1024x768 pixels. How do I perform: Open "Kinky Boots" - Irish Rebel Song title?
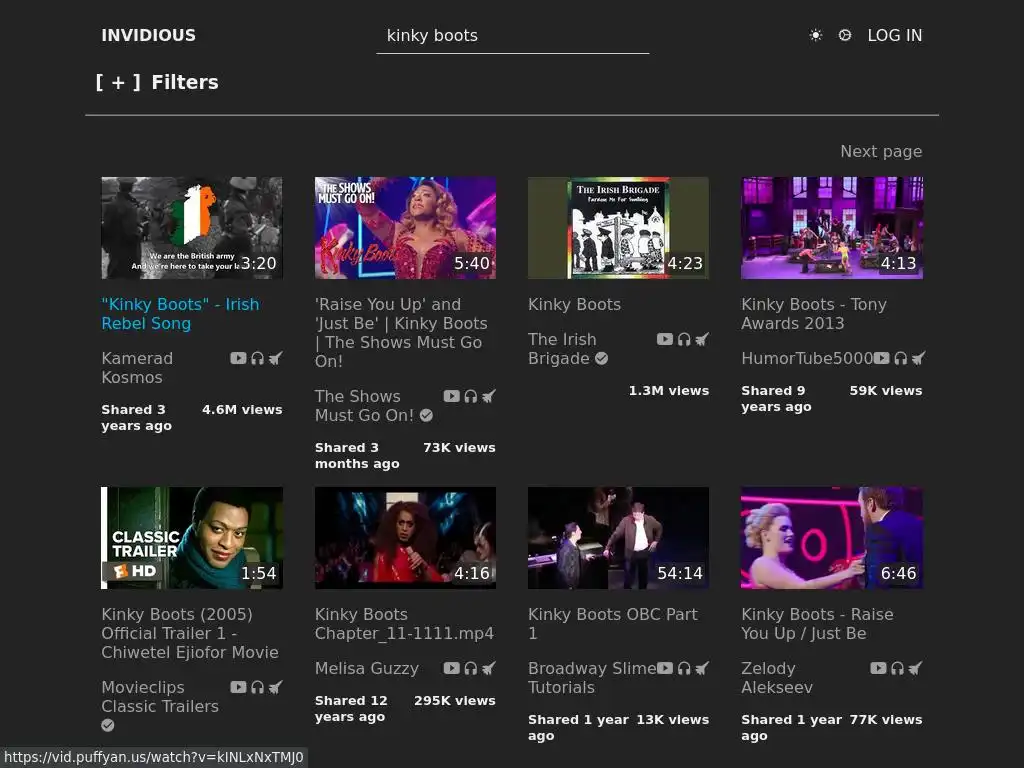pyautogui.click(x=180, y=314)
